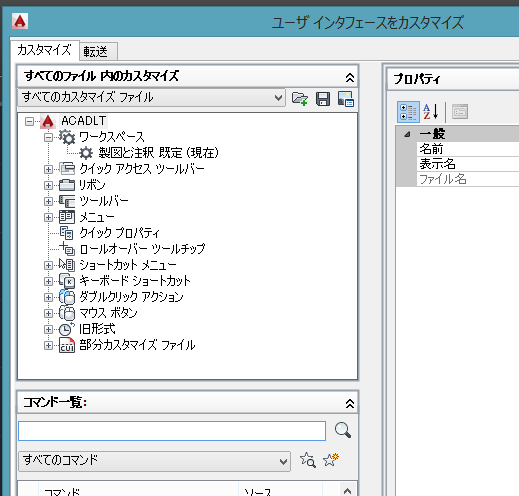This screenshot has width=519, height=496.
Task: Click the コマンド column header
Action: pos(139,489)
